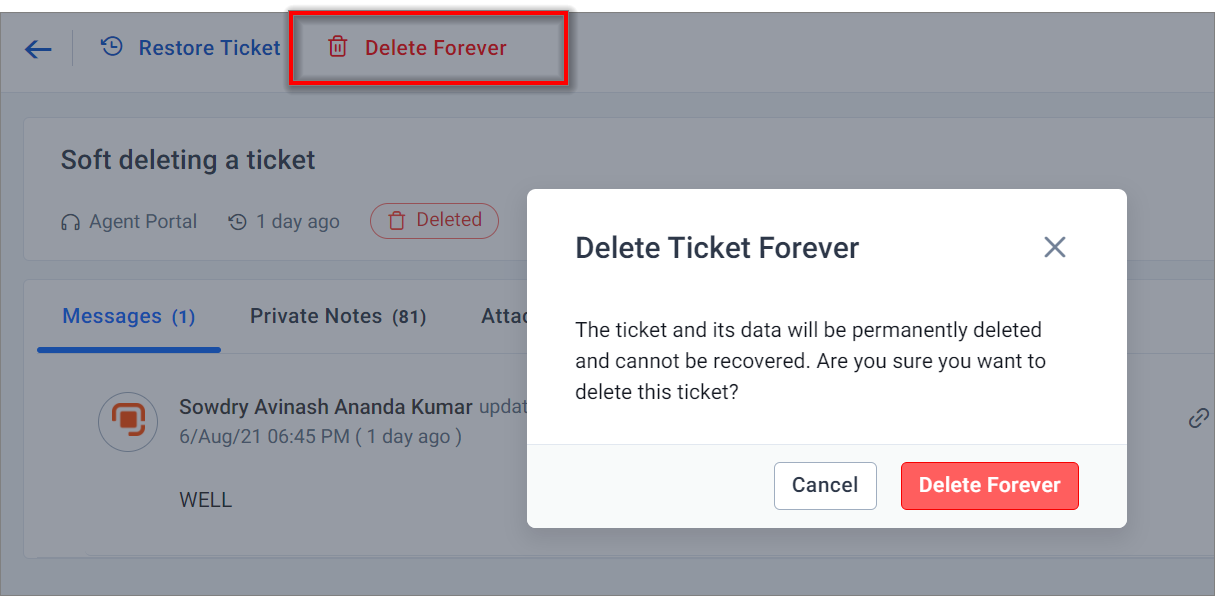Click the ticket title Soft deleting a ticket
This screenshot has width=1215, height=596.
188,160
